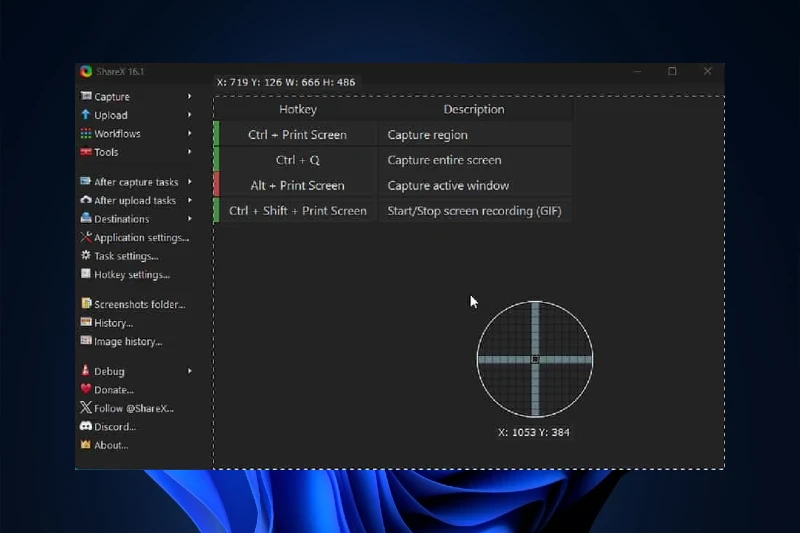The width and height of the screenshot is (800, 533).
Task: Expand the Destinations submenu arrow
Action: (189, 219)
